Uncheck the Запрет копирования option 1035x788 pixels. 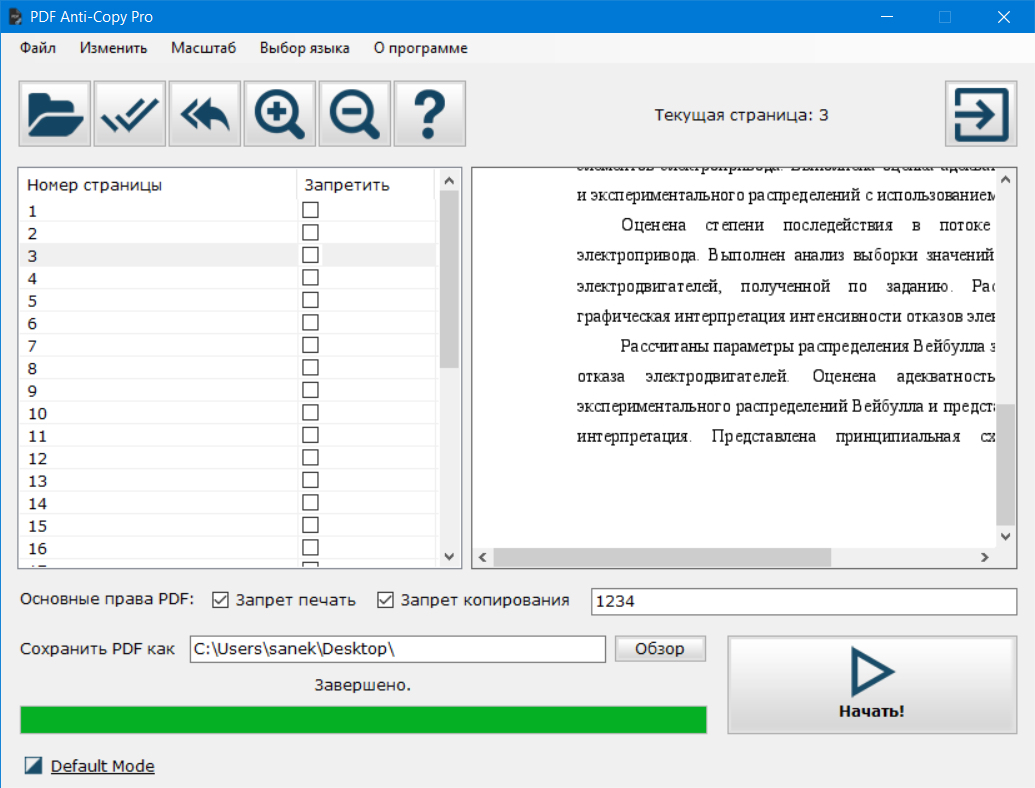click(x=386, y=600)
